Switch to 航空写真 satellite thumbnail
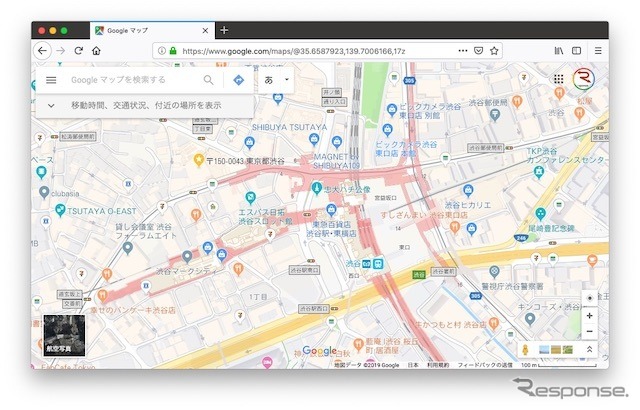Image resolution: width=640 pixels, height=410 pixels. point(64,335)
